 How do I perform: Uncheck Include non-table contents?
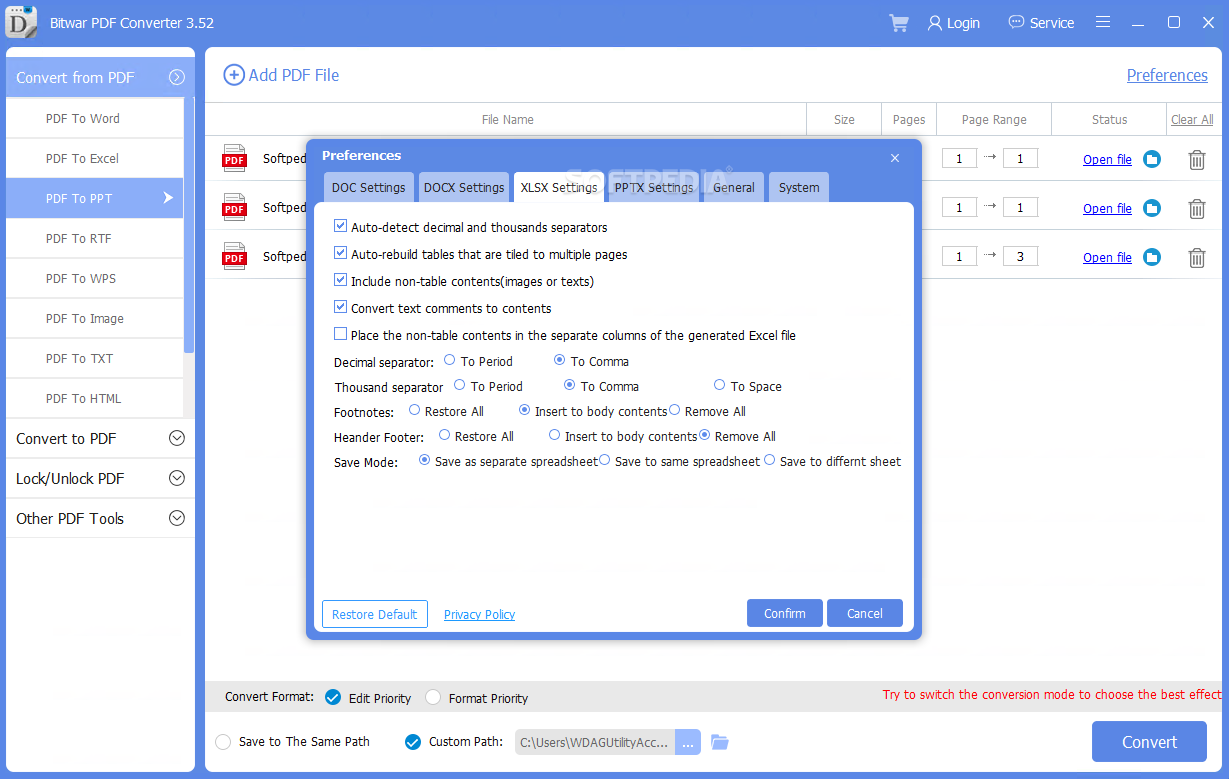click(341, 281)
